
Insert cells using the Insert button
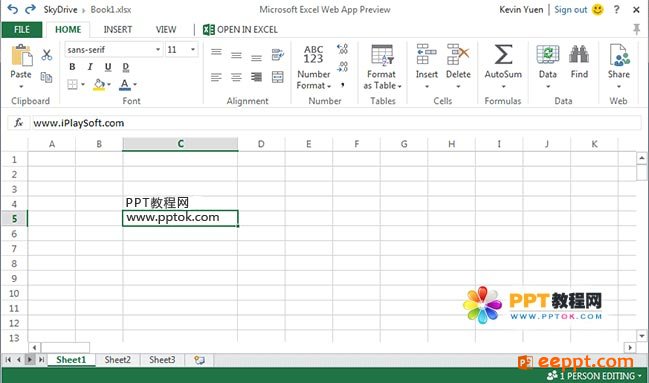point(427,66)
